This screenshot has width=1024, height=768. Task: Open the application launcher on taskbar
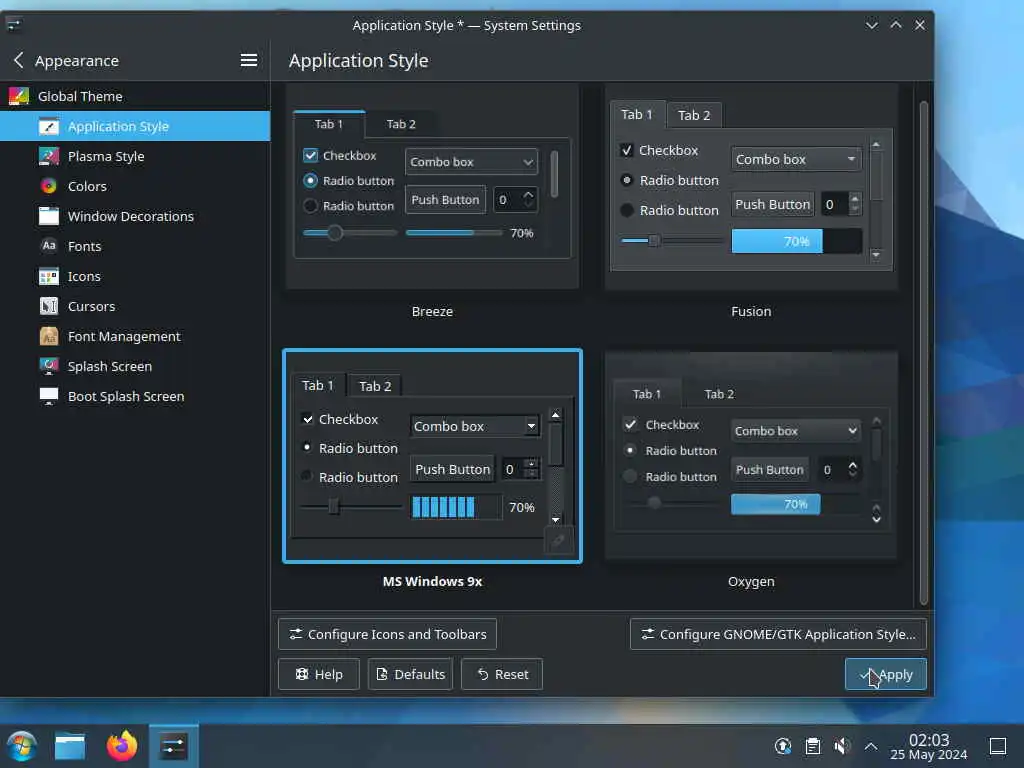(22, 746)
